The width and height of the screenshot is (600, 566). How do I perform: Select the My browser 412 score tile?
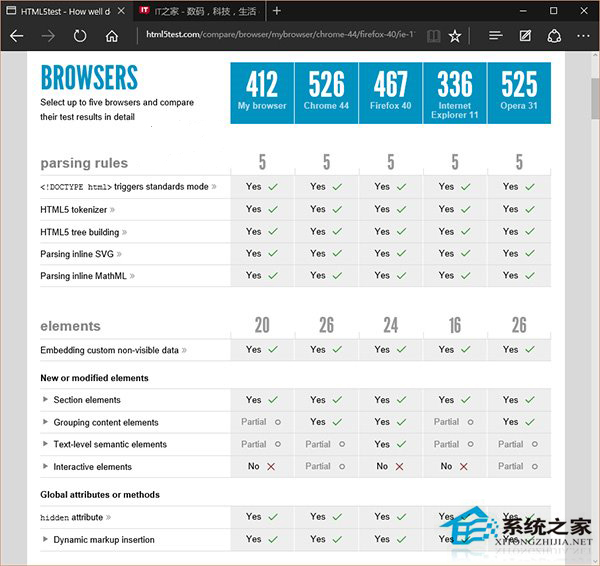pyautogui.click(x=262, y=93)
